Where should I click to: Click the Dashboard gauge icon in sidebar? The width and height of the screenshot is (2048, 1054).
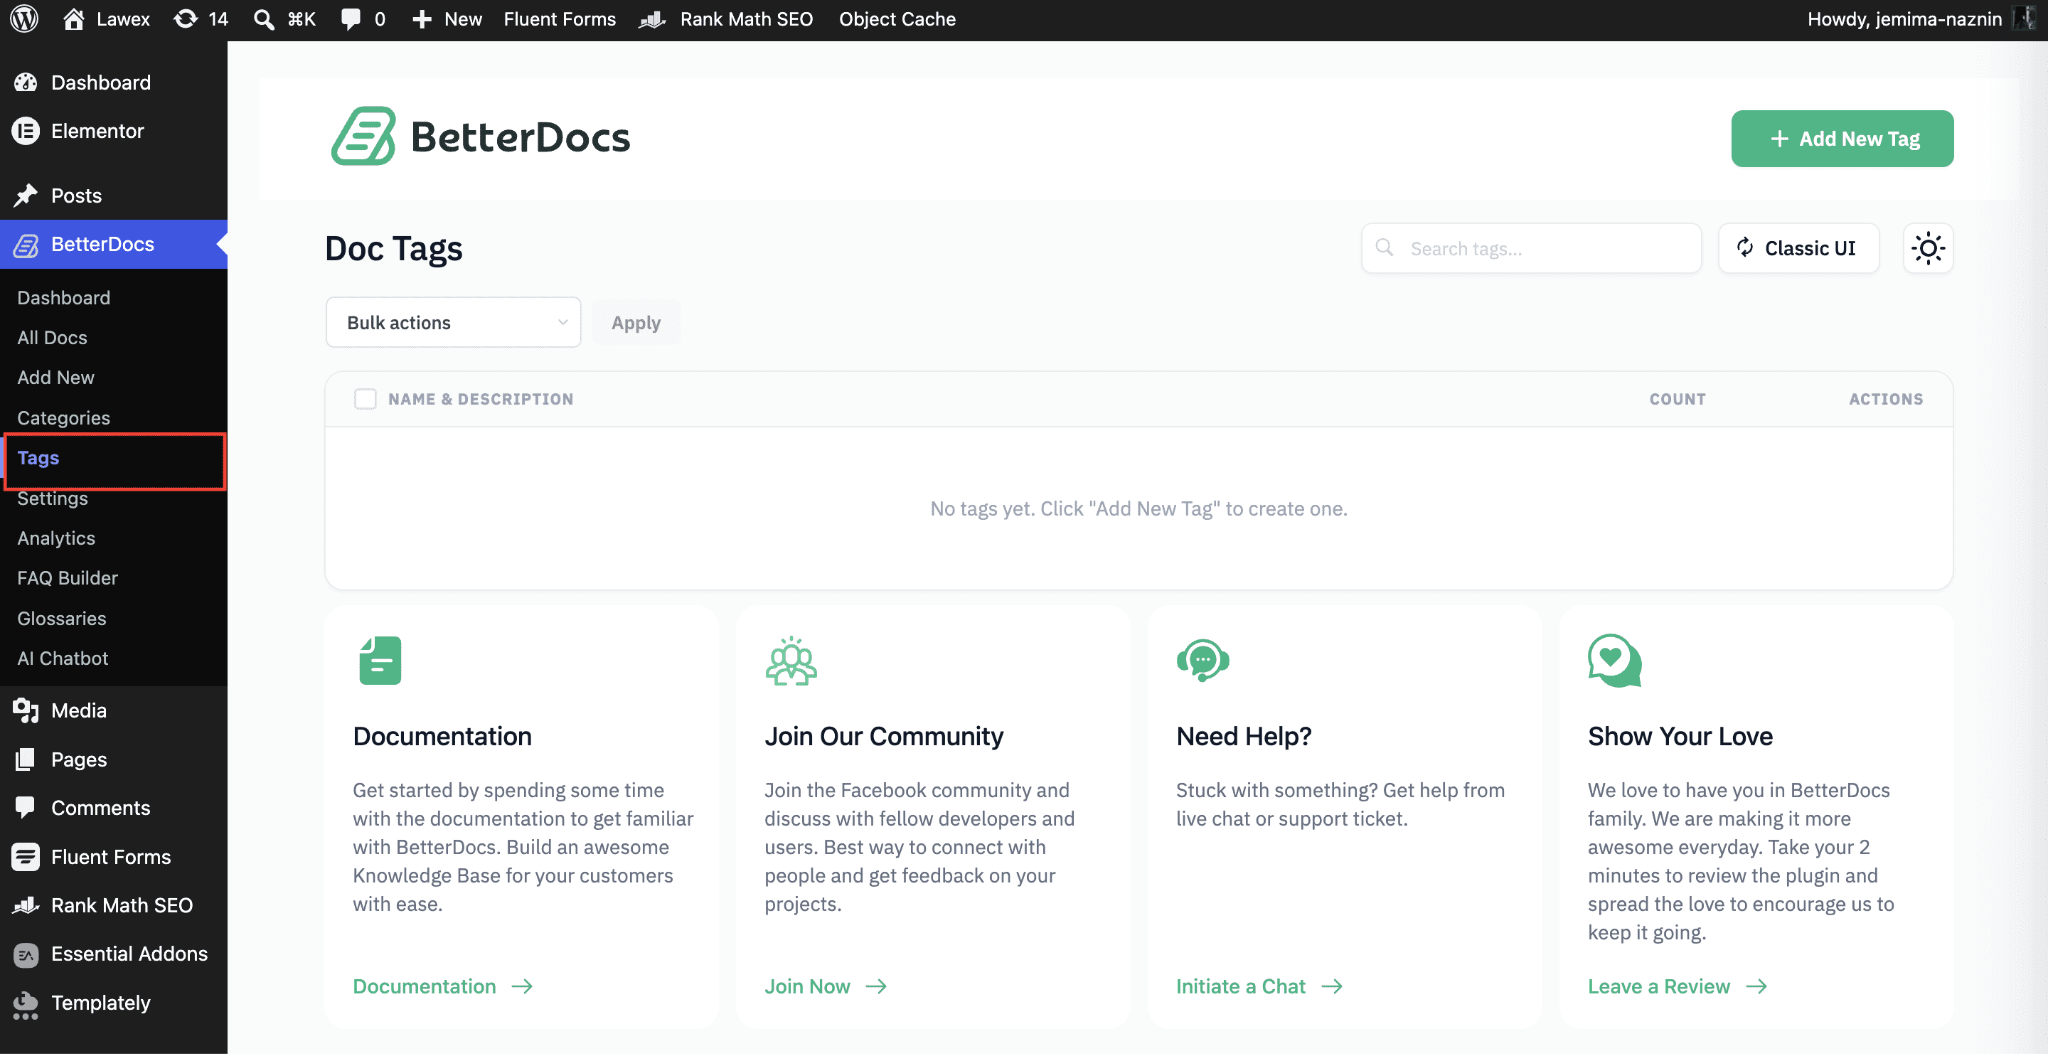26,82
